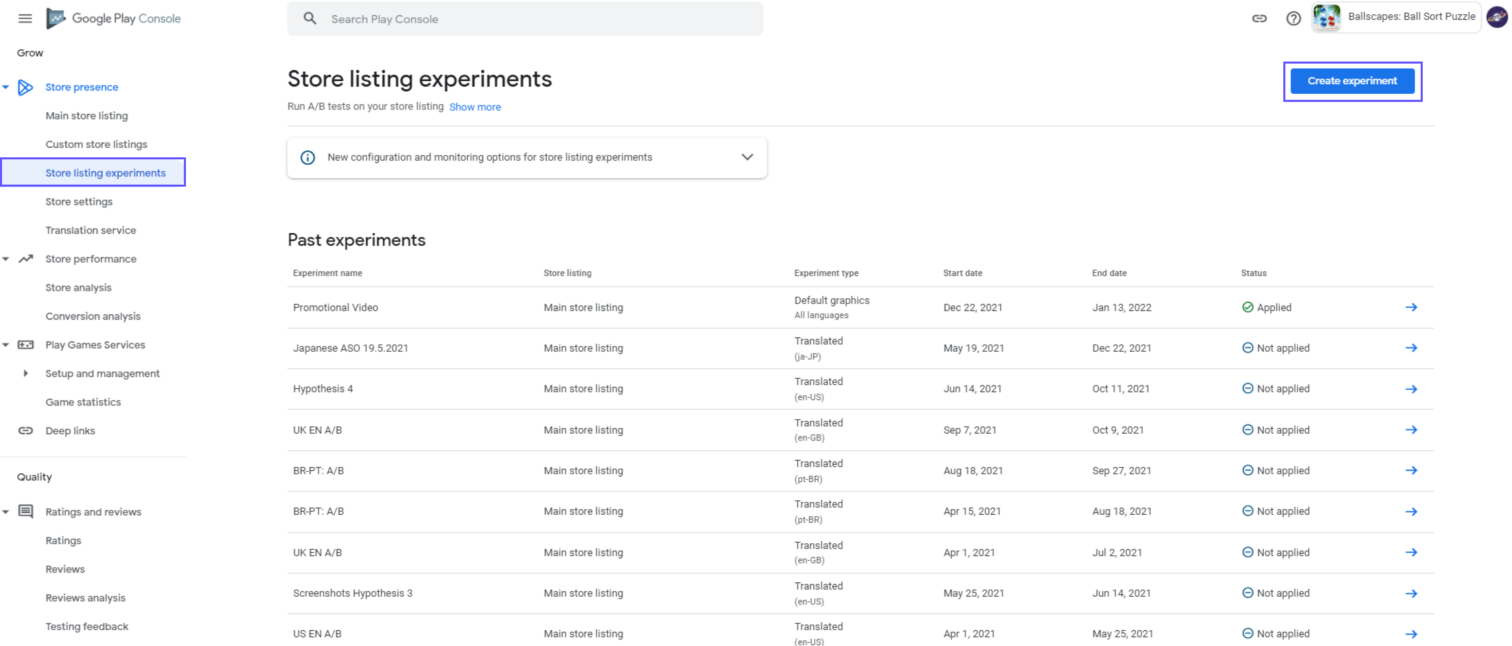The height and width of the screenshot is (646, 1512).
Task: Open the navigation hamburger menu
Action: click(x=25, y=17)
